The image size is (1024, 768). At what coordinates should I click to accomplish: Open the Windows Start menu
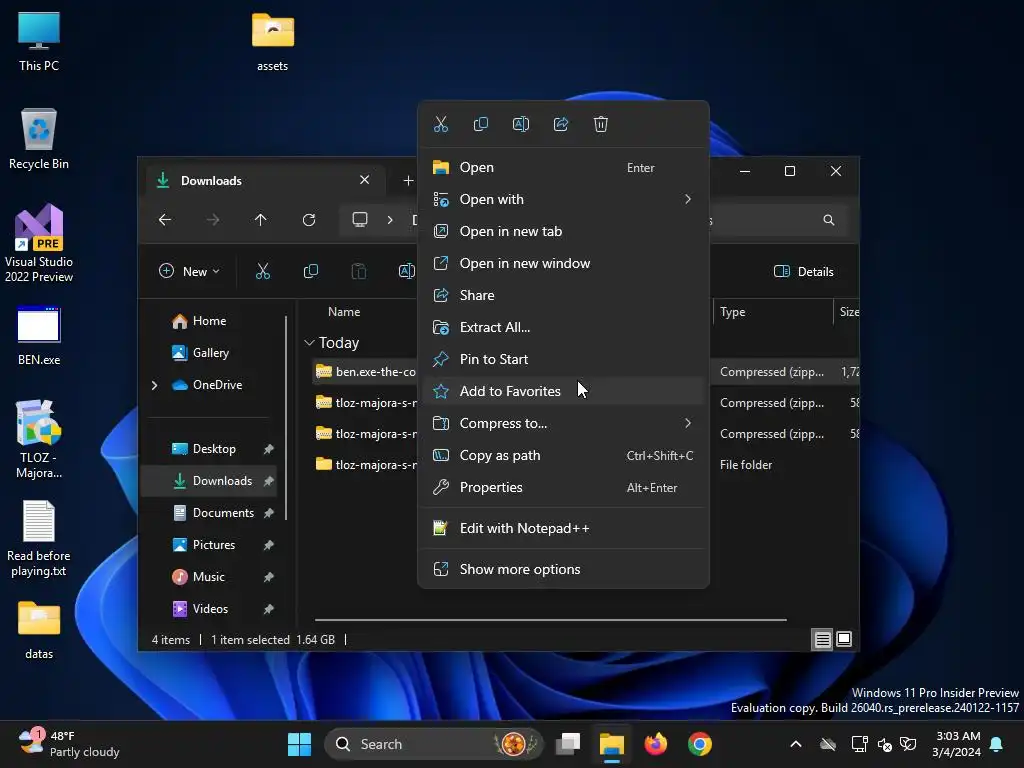[x=300, y=744]
